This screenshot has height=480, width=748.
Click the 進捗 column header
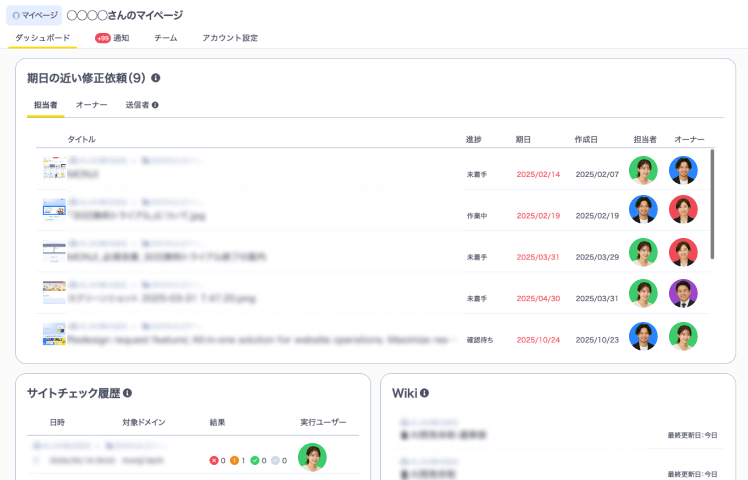[474, 139]
